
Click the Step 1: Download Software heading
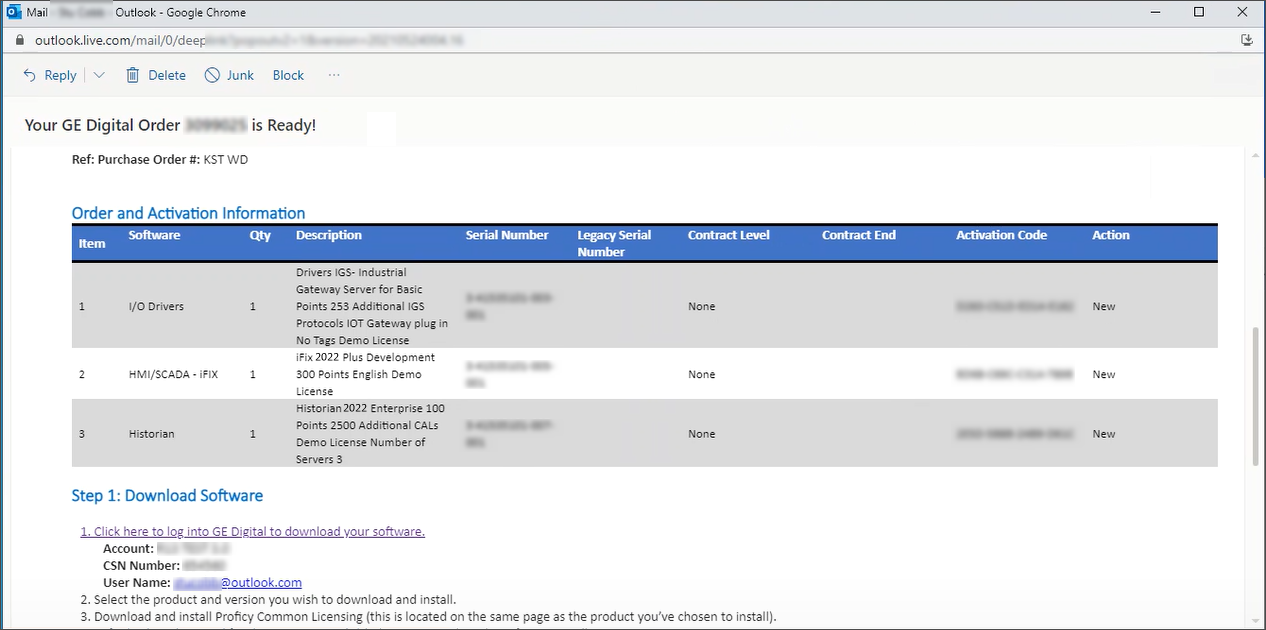tap(167, 495)
